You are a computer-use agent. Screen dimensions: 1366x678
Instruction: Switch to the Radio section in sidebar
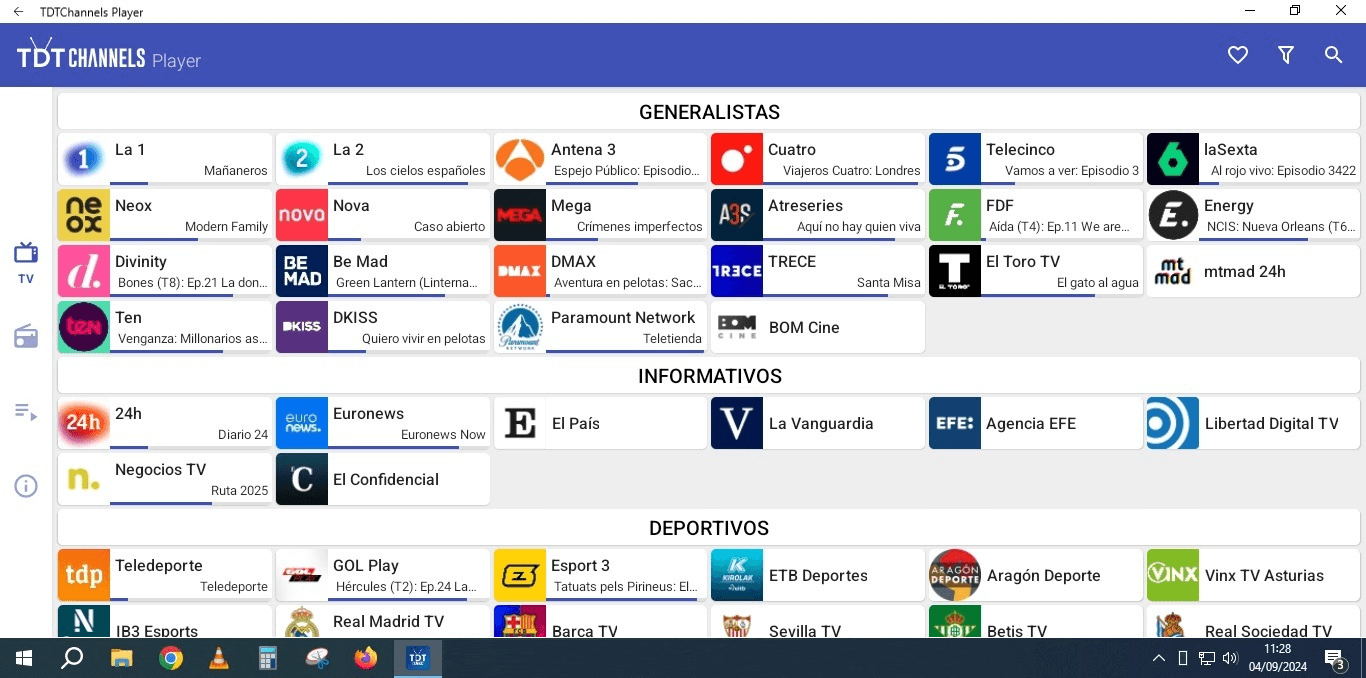[26, 336]
